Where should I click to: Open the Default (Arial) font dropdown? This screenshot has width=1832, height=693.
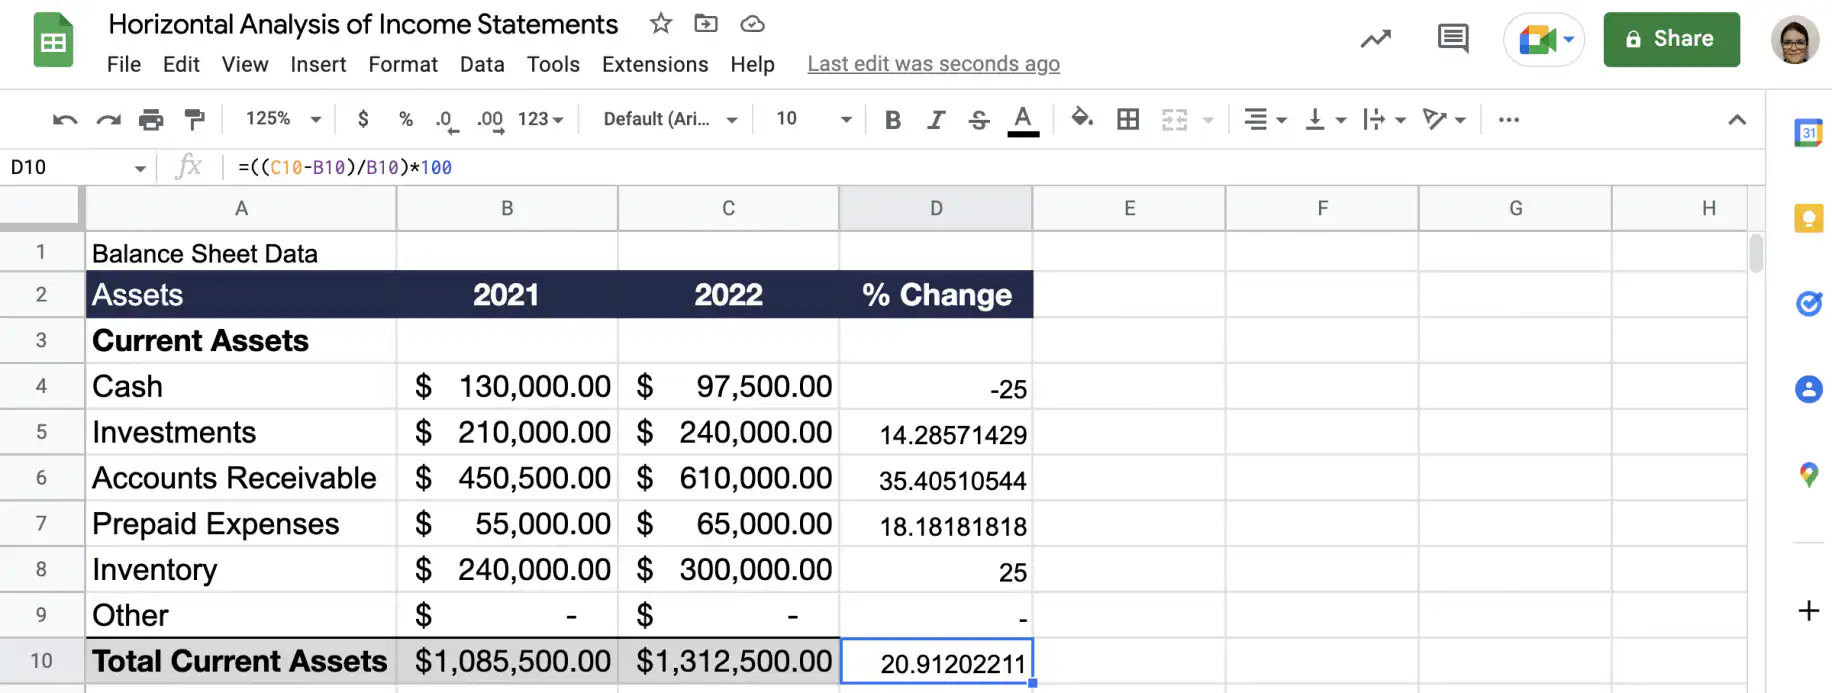click(x=670, y=119)
